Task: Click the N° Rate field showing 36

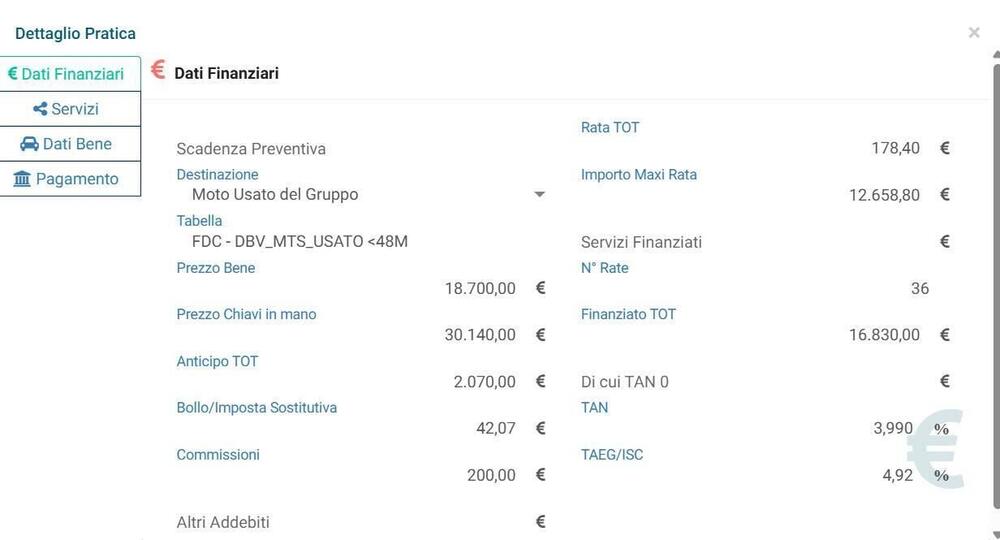Action: (x=920, y=288)
